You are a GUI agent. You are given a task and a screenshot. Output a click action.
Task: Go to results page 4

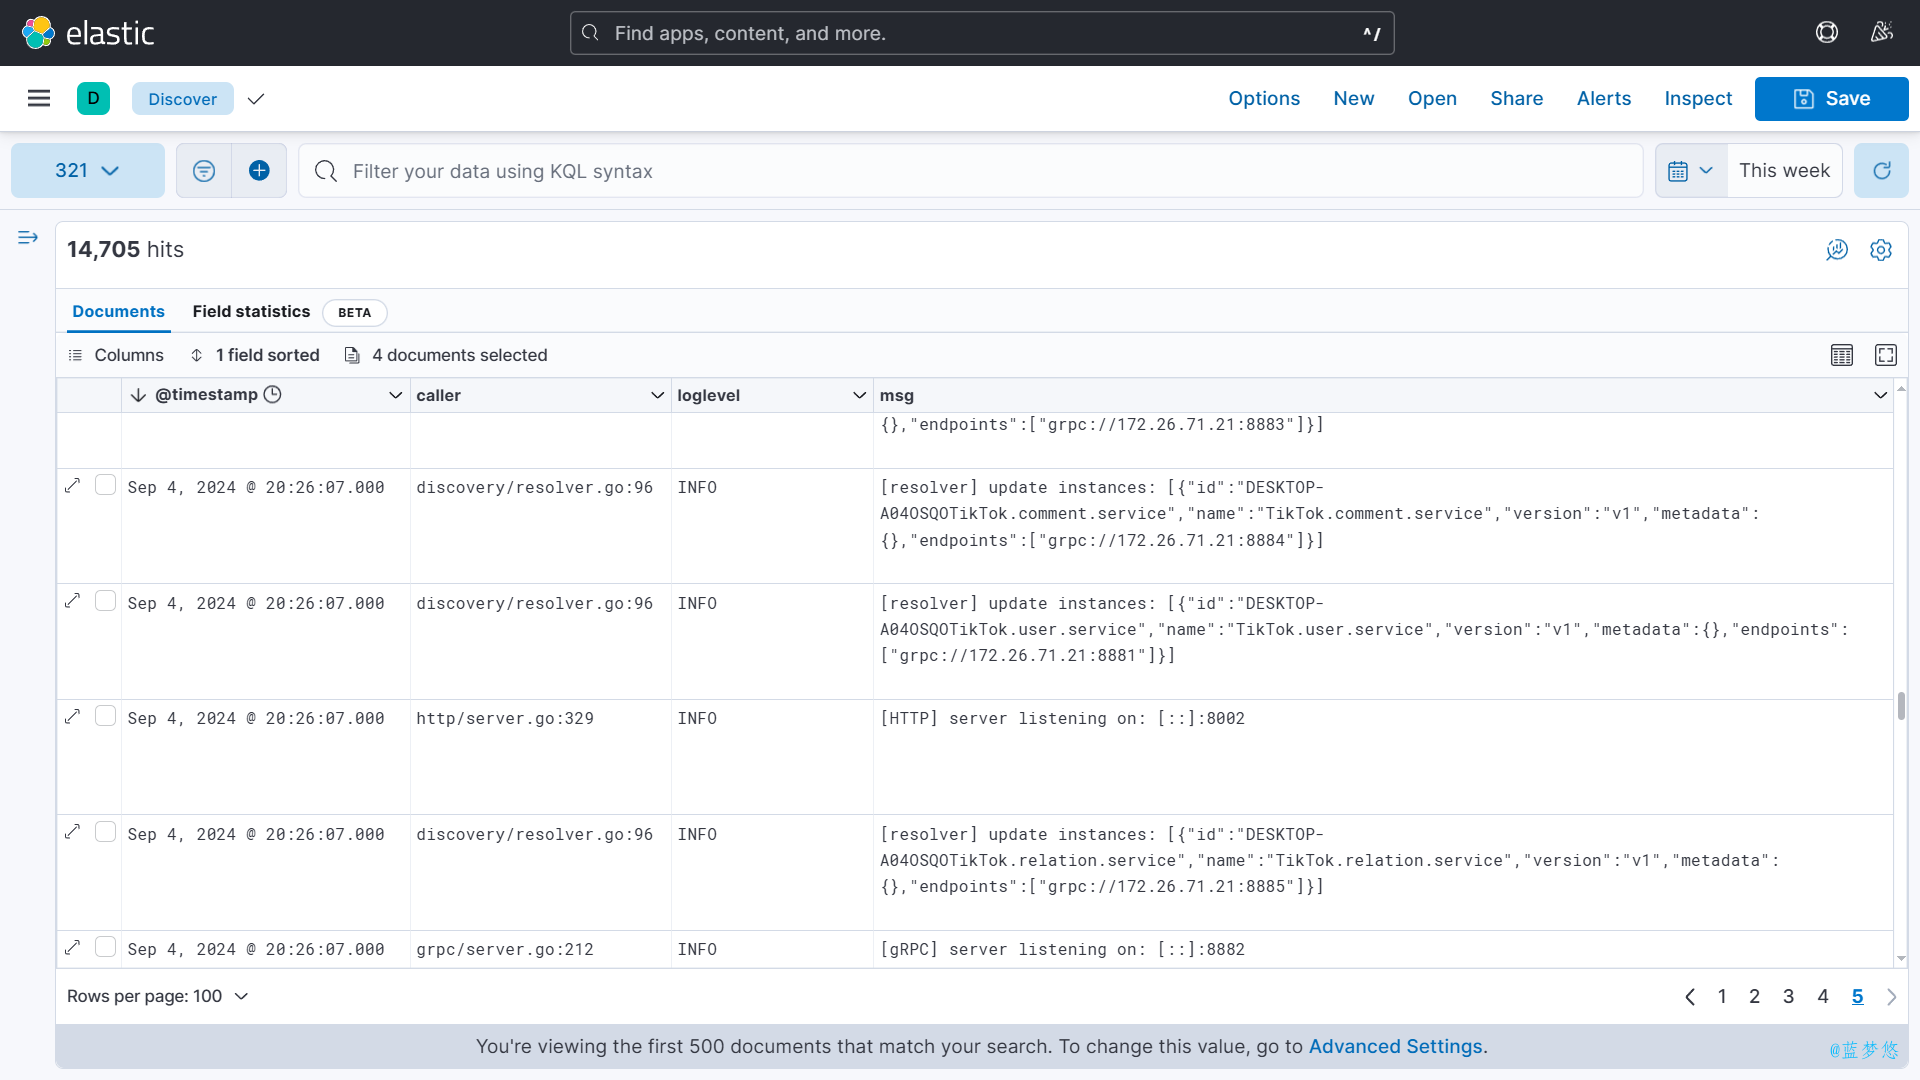1823,997
